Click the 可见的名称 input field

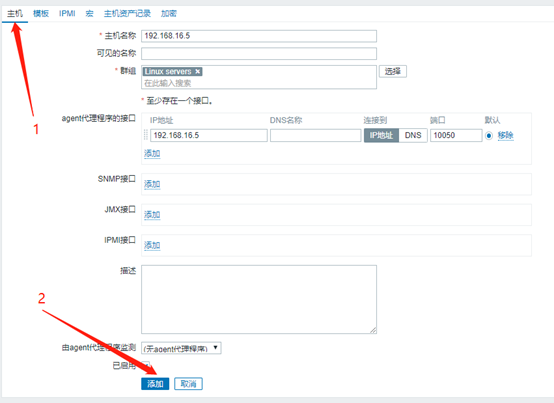(x=259, y=54)
